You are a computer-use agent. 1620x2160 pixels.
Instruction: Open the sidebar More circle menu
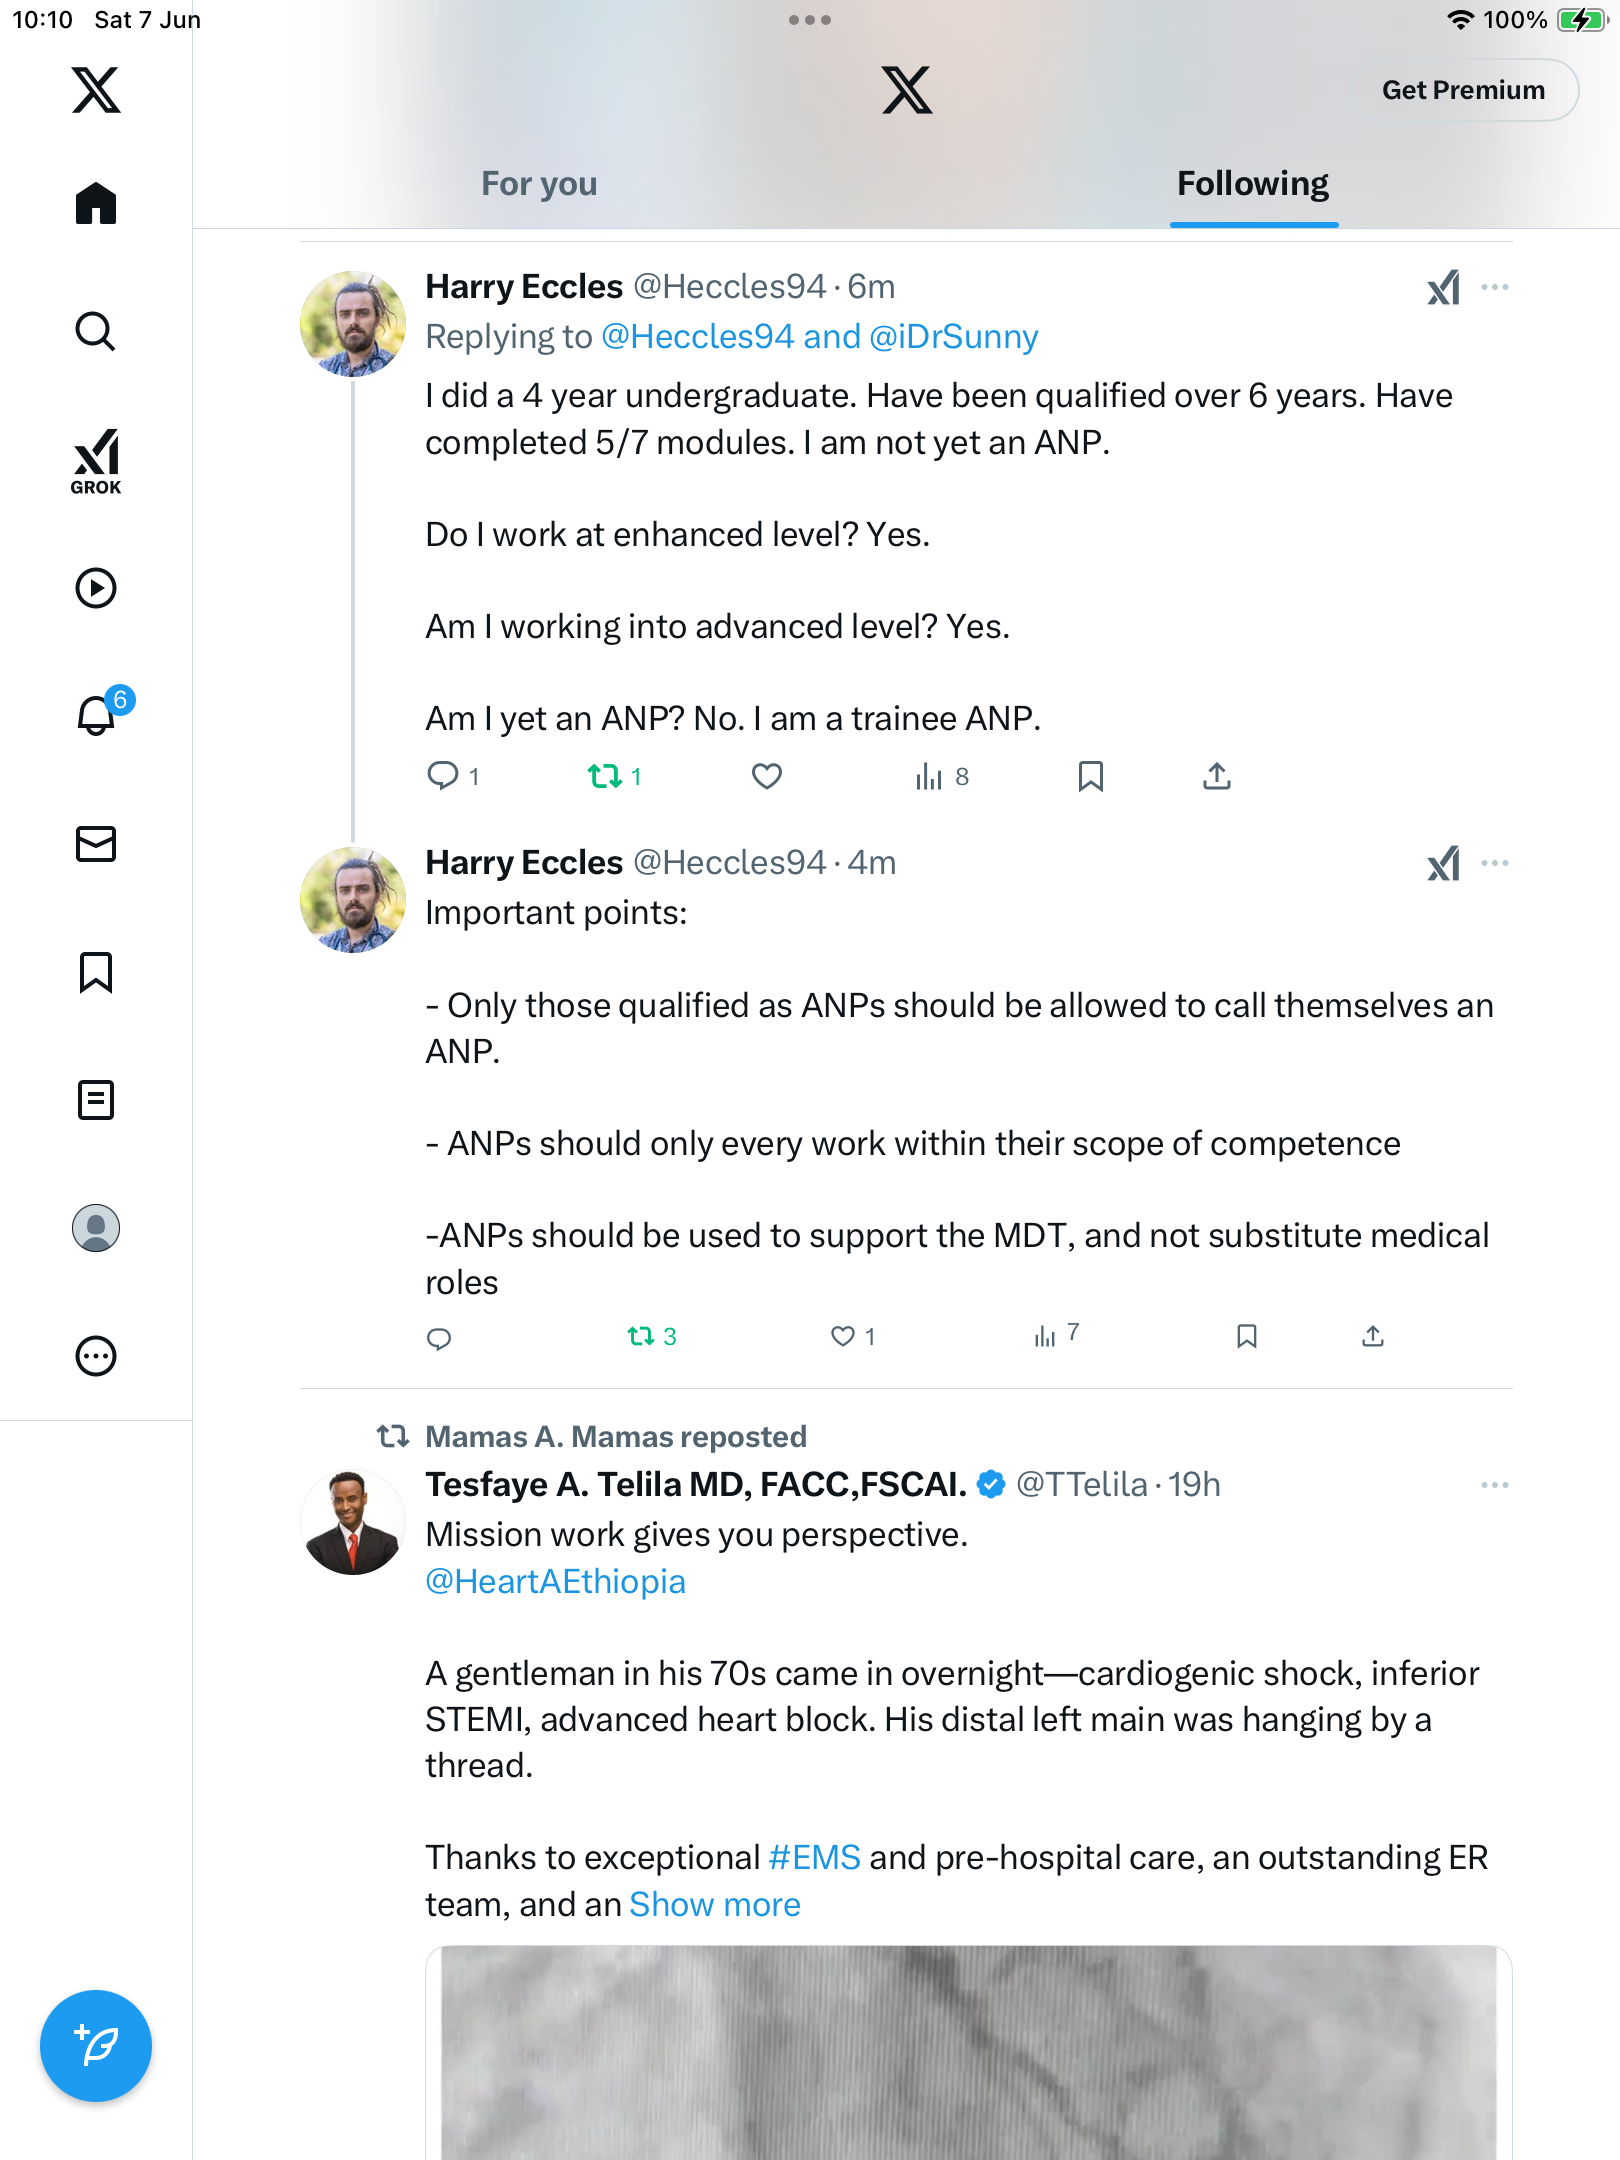(96, 1356)
